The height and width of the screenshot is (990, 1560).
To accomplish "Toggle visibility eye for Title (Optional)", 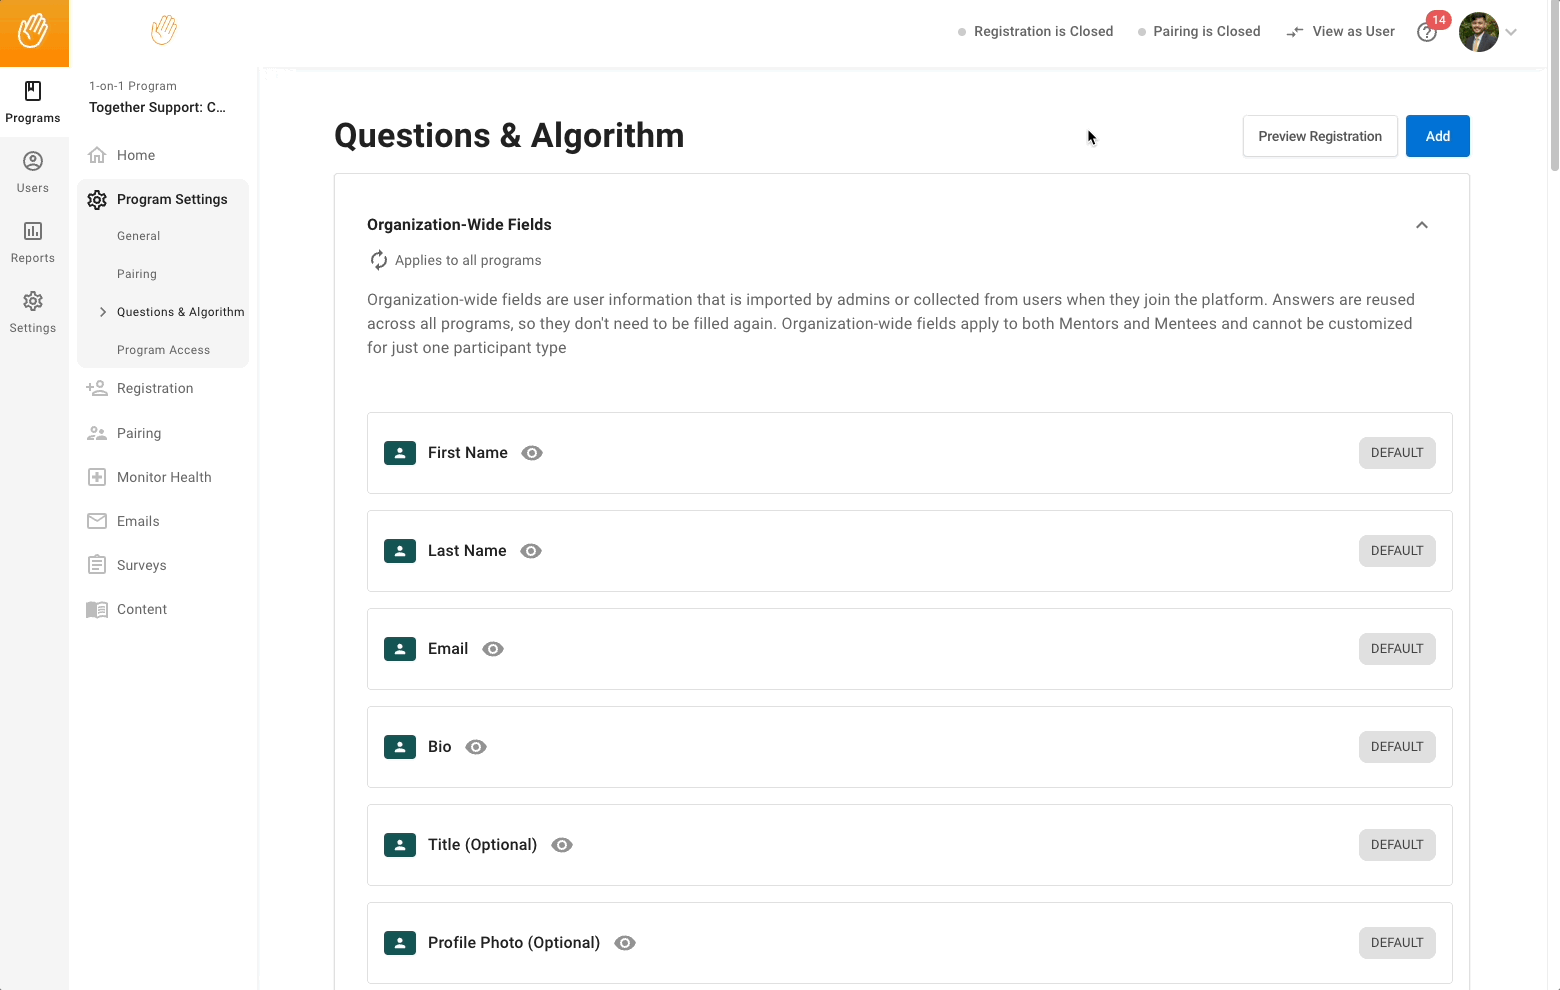I will click(x=562, y=845).
